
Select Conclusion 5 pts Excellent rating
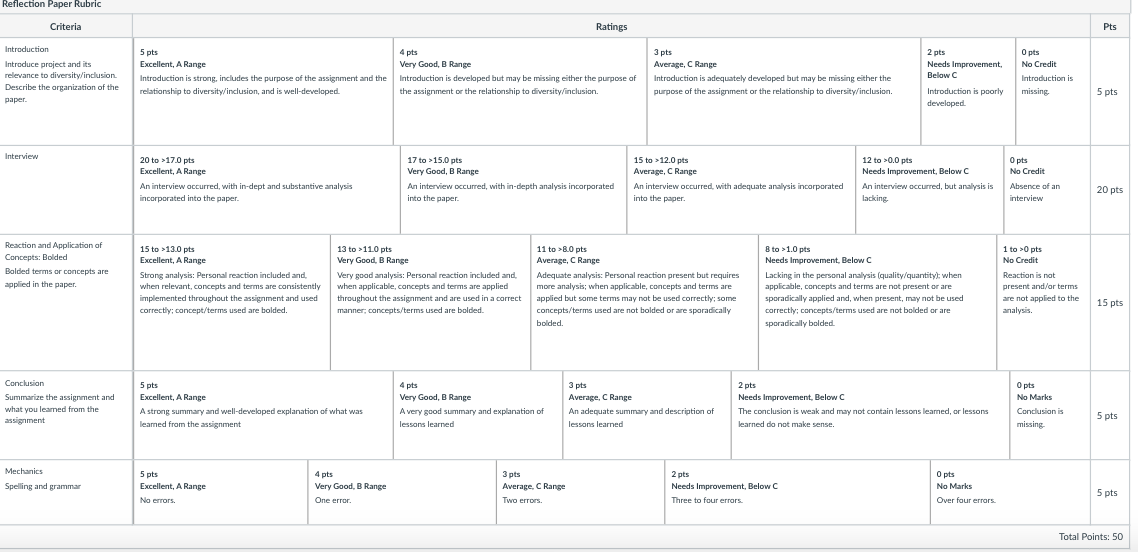pyautogui.click(x=263, y=416)
